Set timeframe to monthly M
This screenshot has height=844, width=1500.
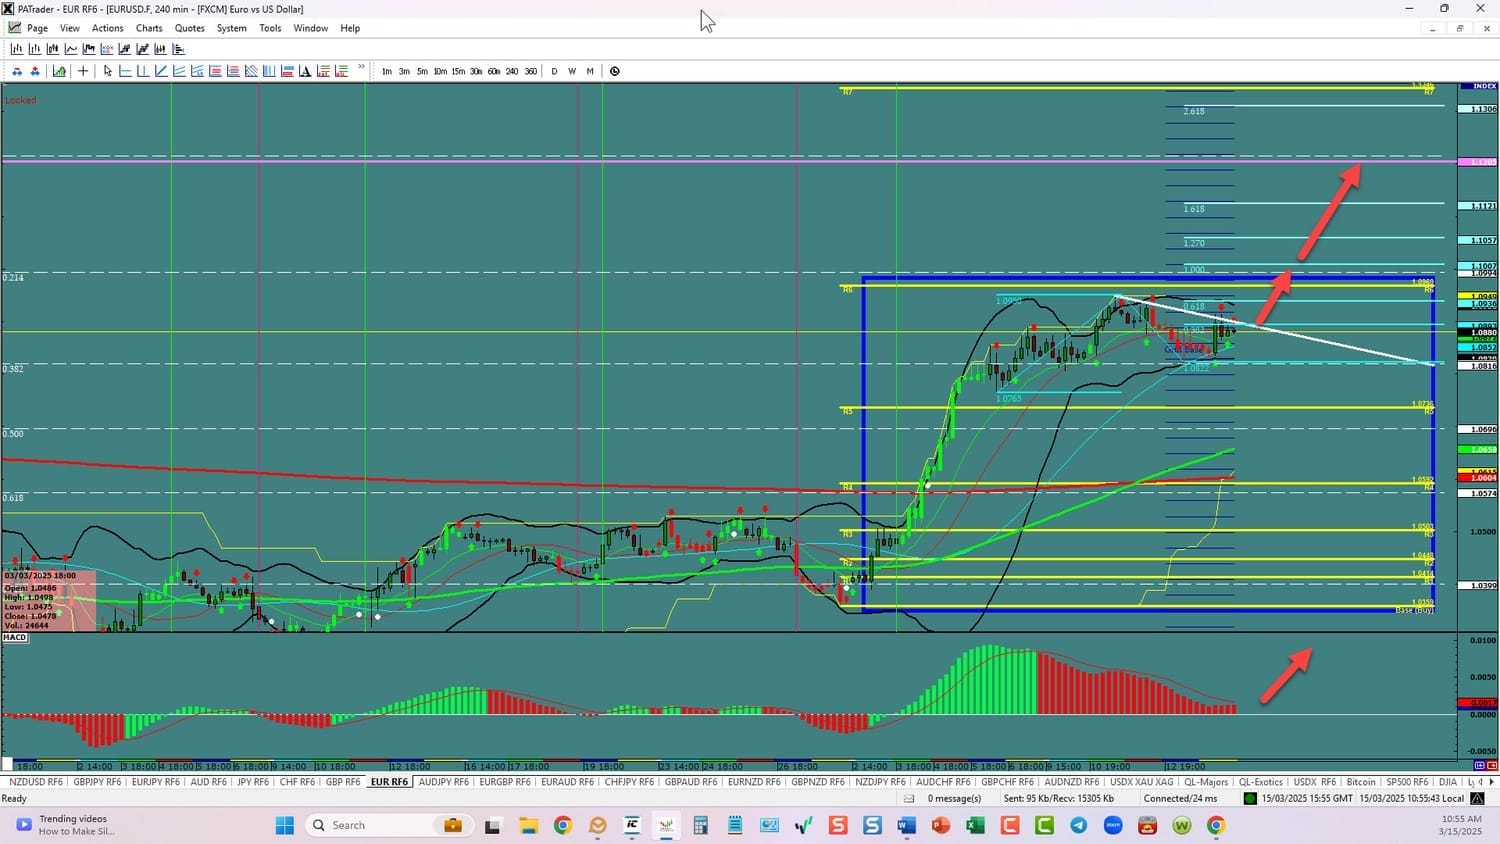pos(590,71)
